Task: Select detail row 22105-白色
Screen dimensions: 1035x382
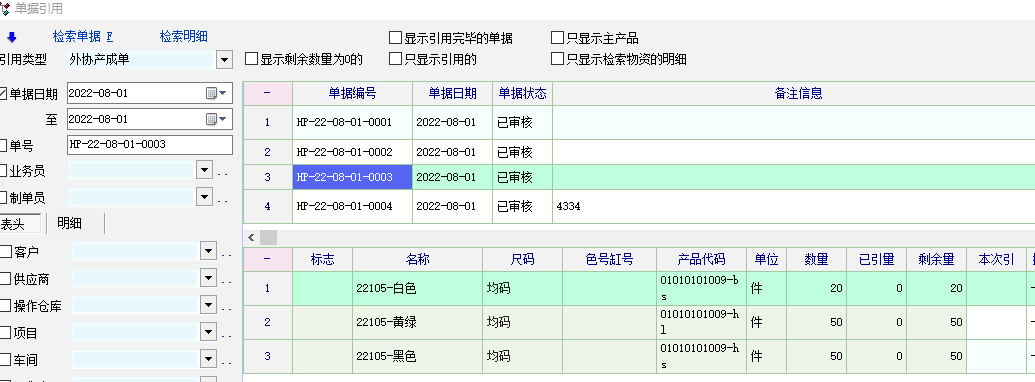Action: click(639, 288)
